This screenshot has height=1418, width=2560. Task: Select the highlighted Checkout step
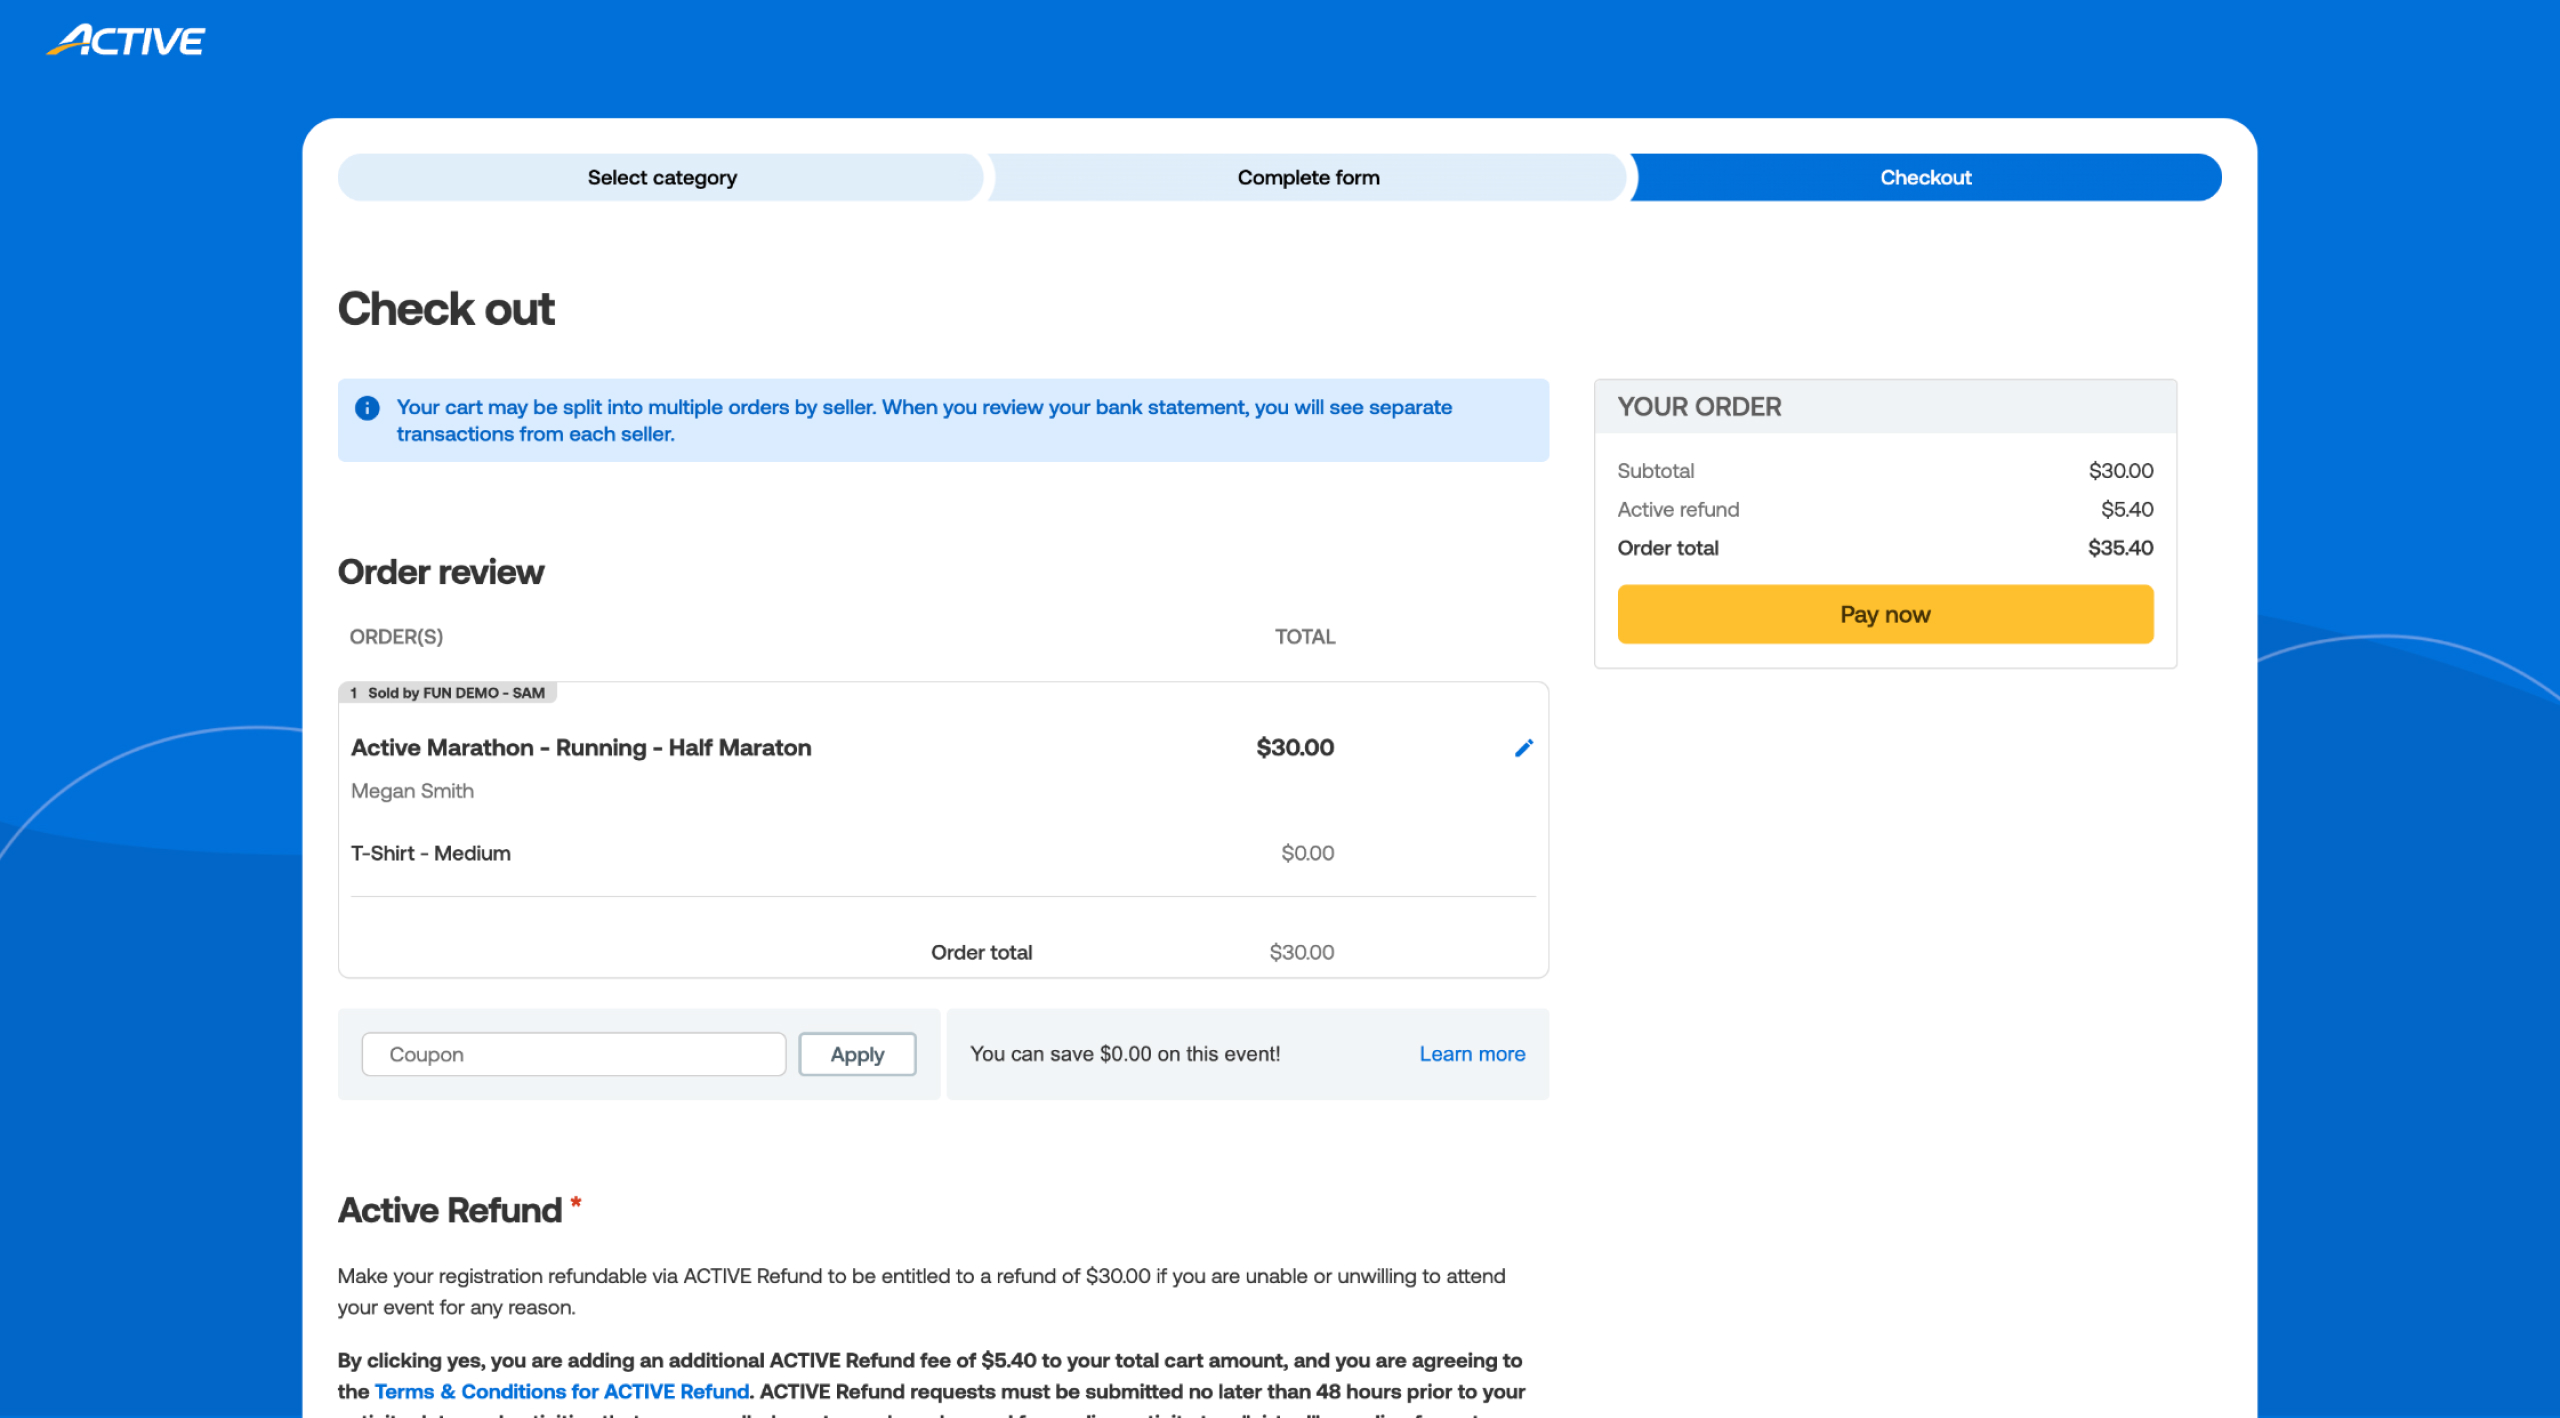(1925, 177)
